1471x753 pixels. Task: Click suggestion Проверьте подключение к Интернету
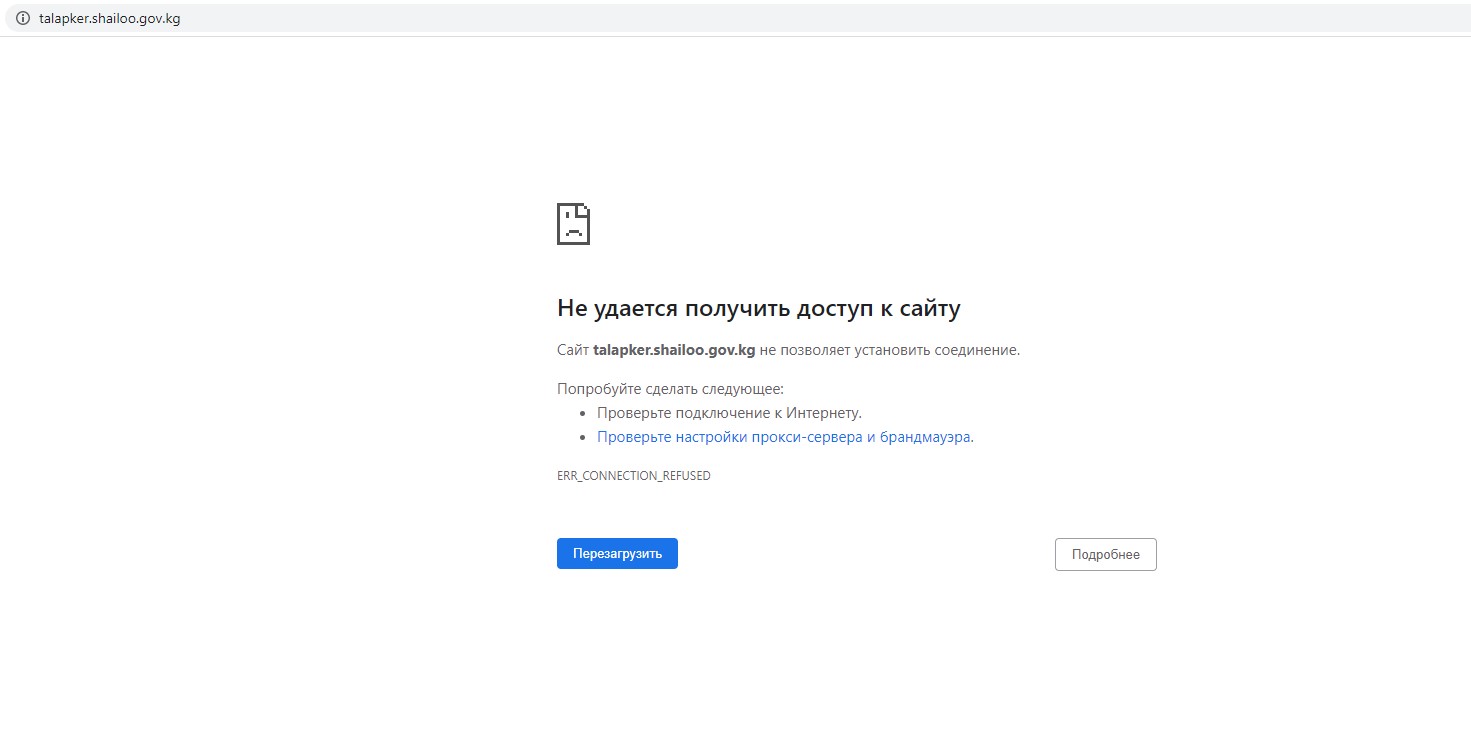[729, 412]
